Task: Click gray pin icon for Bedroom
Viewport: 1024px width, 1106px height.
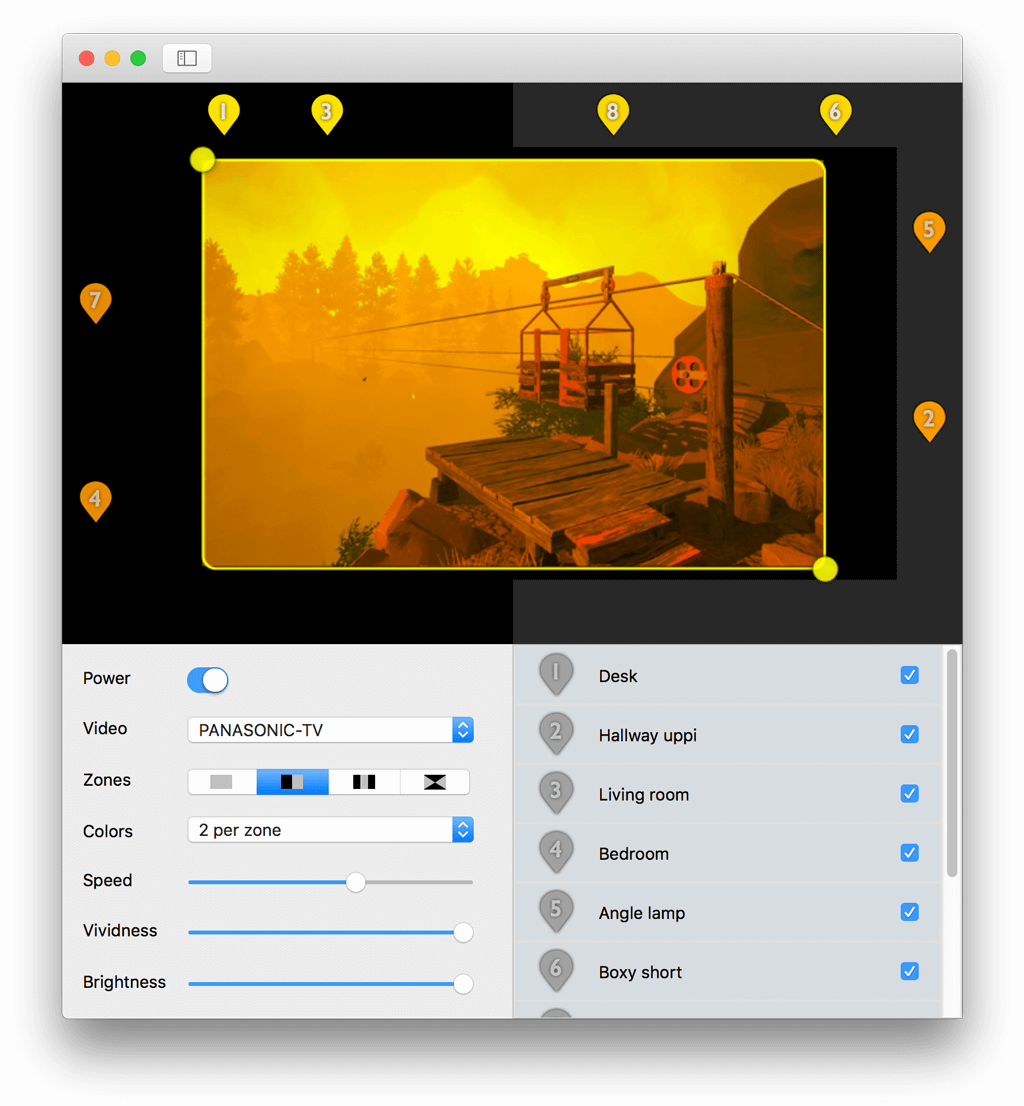Action: 556,852
